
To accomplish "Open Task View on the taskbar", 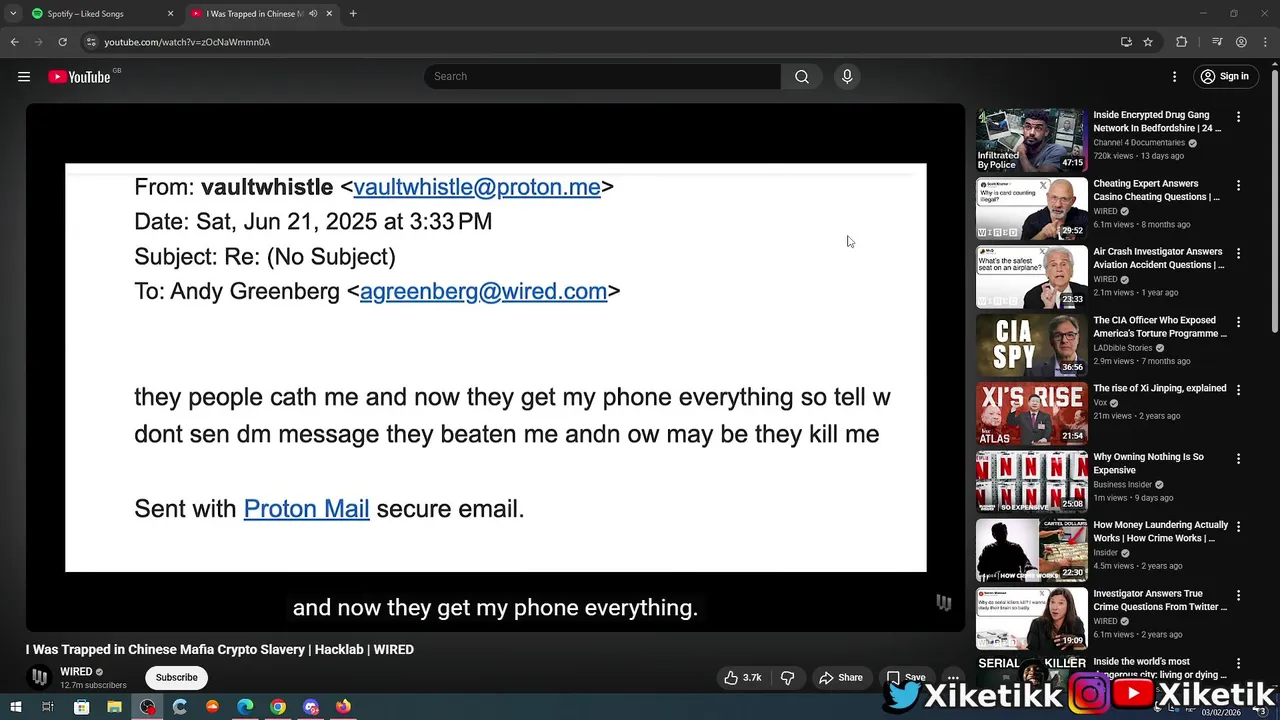I will pyautogui.click(x=47, y=707).
